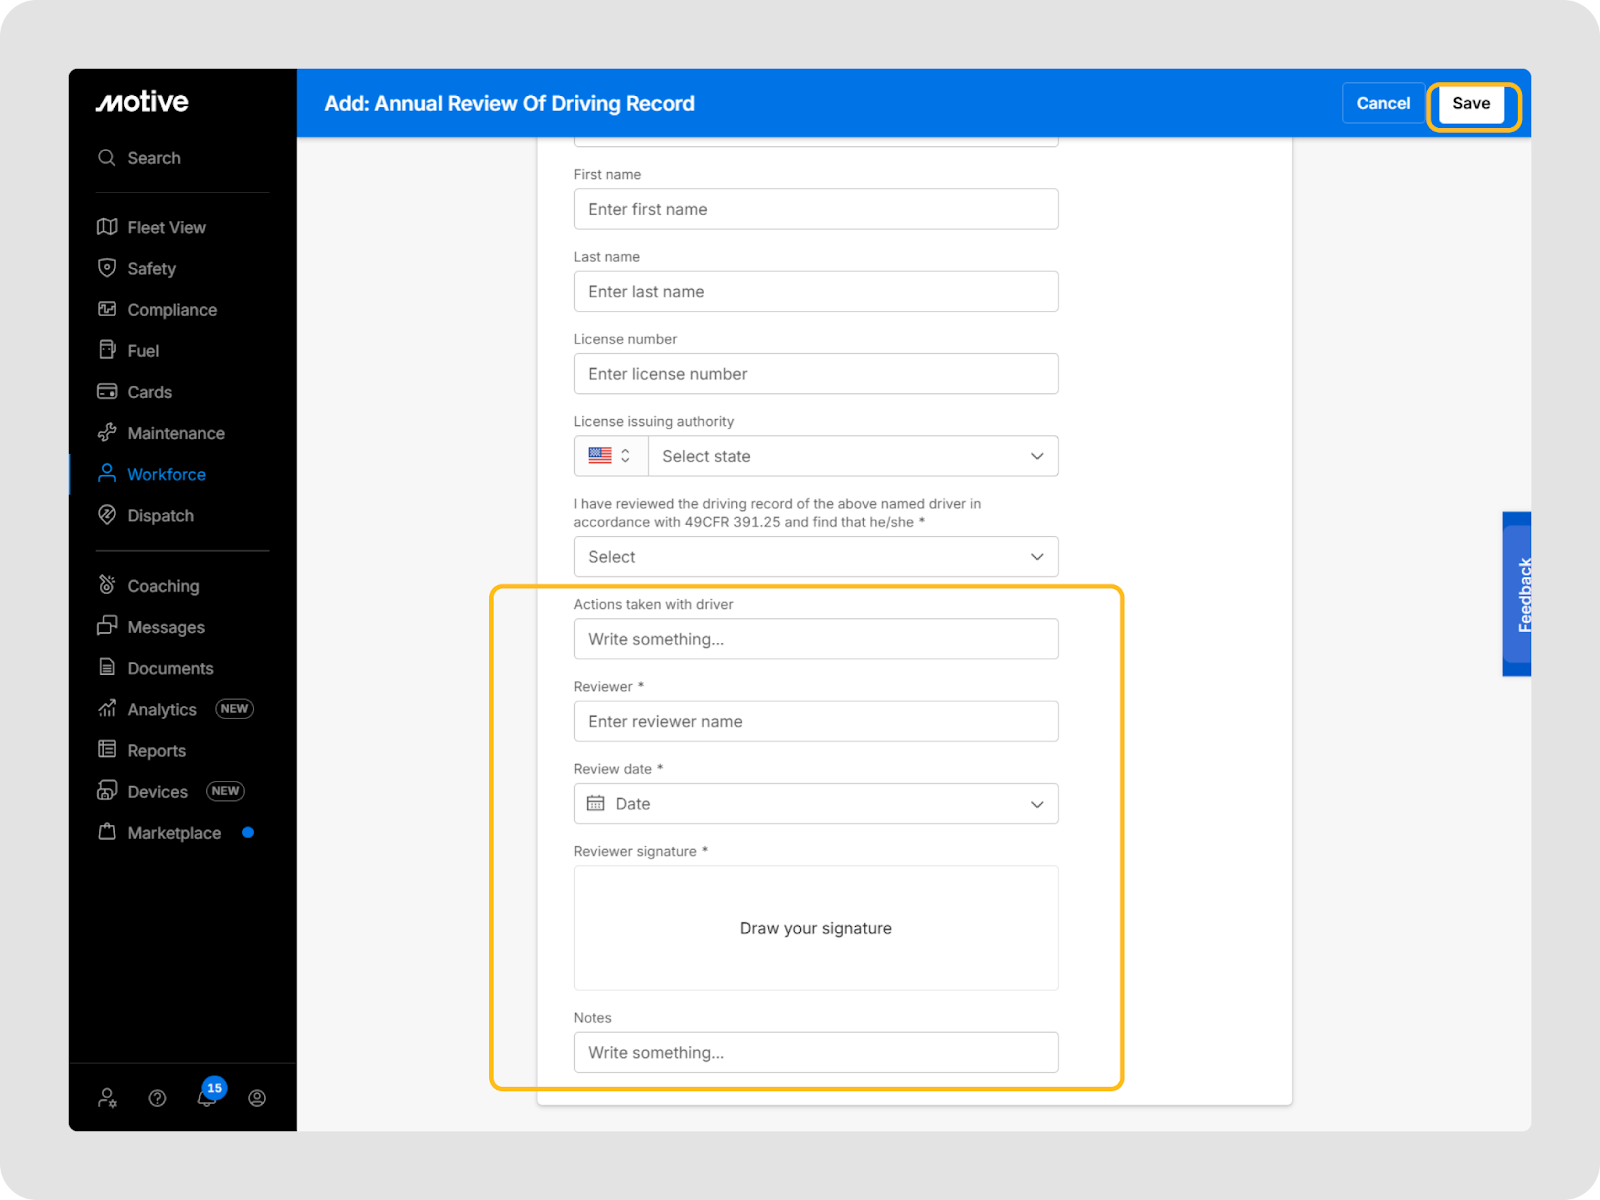Expand the Review date chevron
The height and width of the screenshot is (1200, 1600).
1037,804
